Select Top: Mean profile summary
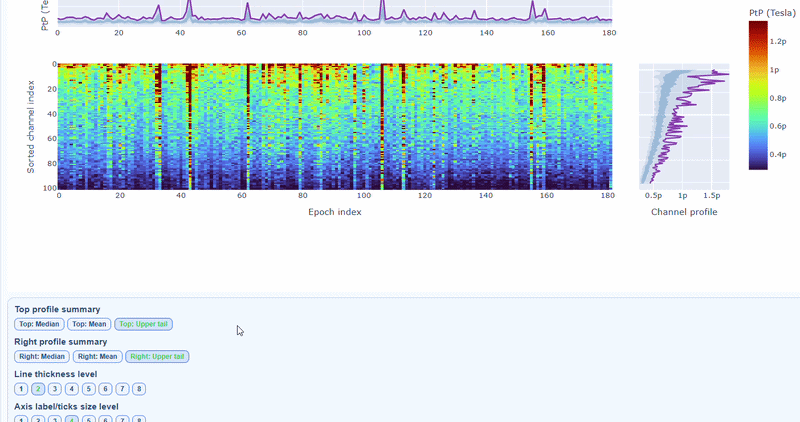 pos(89,324)
